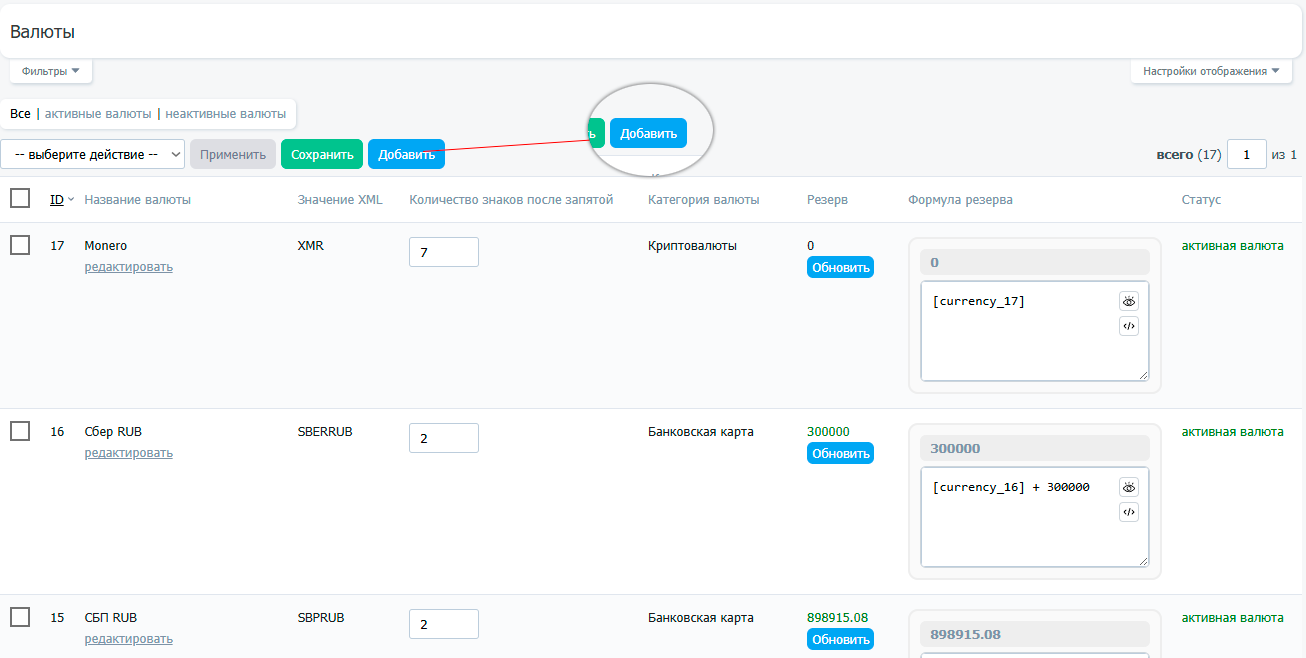Open the 'выберите действие' action select
This screenshot has height=658, width=1306.
[x=92, y=154]
